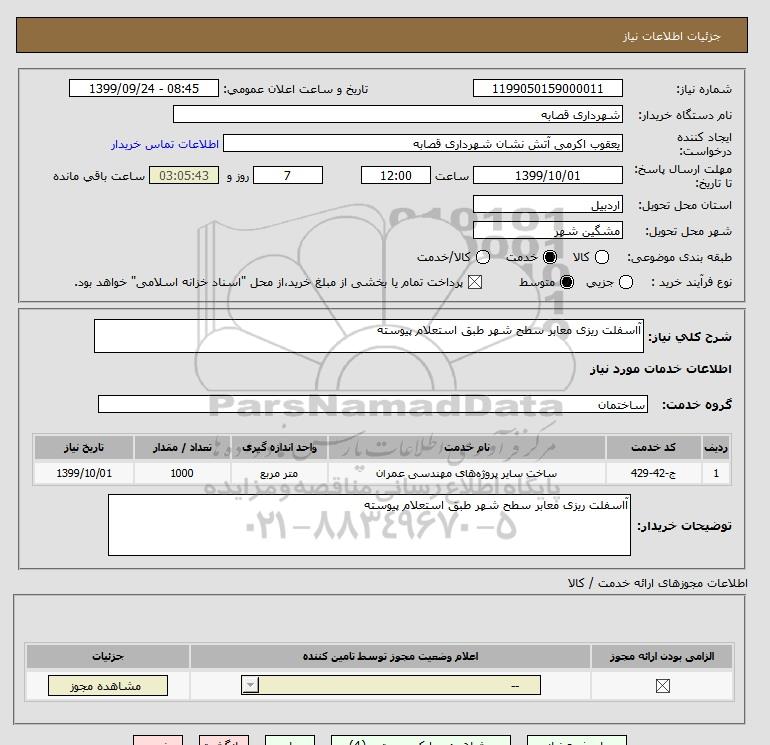Click the شرح کلی نیاز description box
770x745 pixels.
point(369,336)
